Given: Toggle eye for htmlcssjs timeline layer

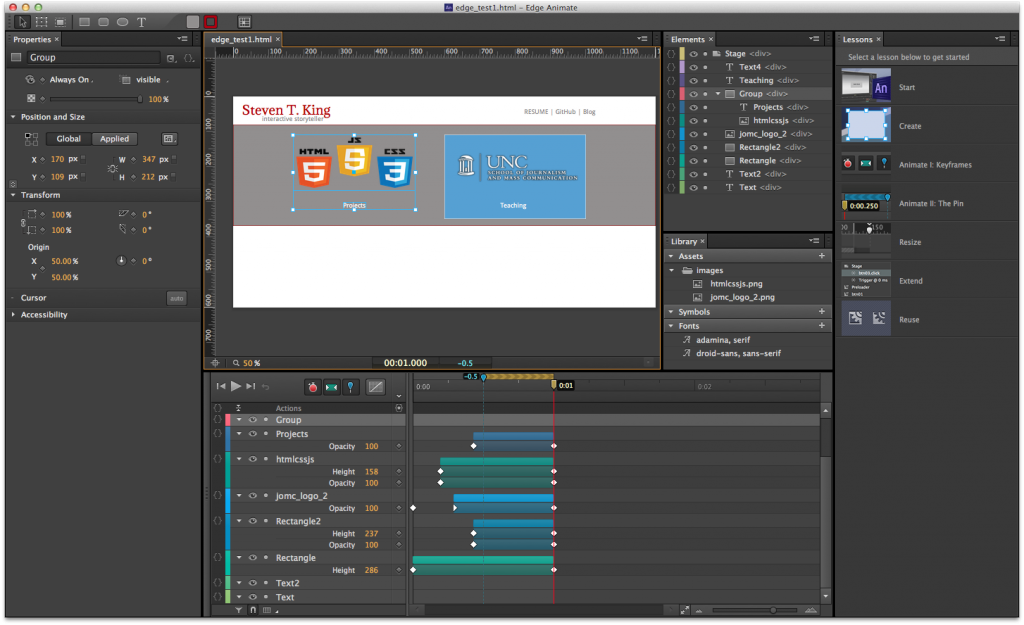Looking at the screenshot, I should pyautogui.click(x=253, y=459).
